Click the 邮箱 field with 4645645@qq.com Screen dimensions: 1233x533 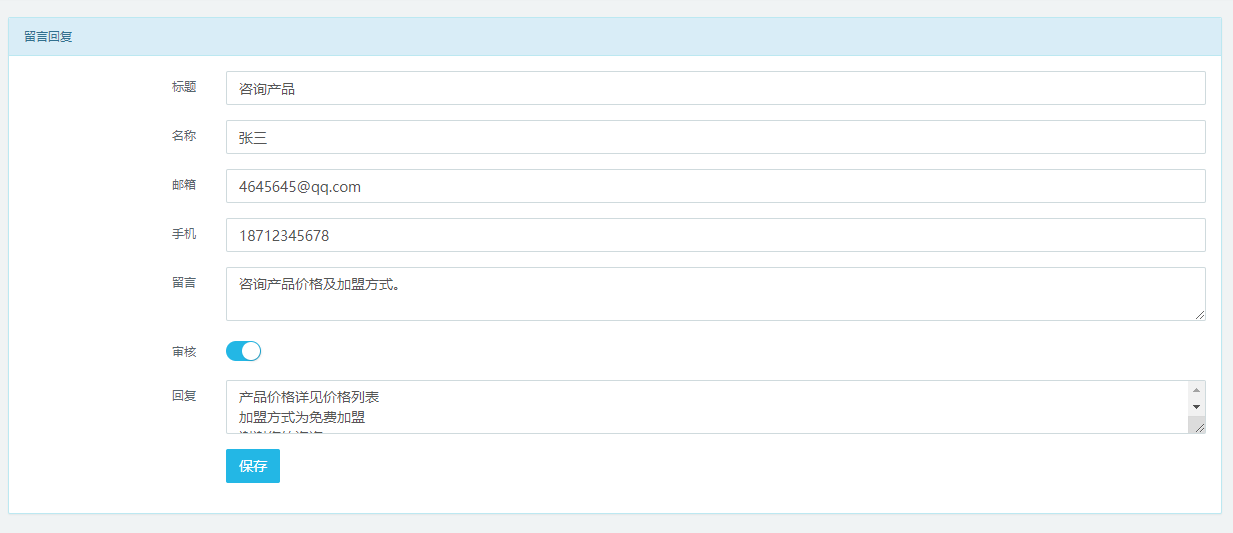pos(715,186)
